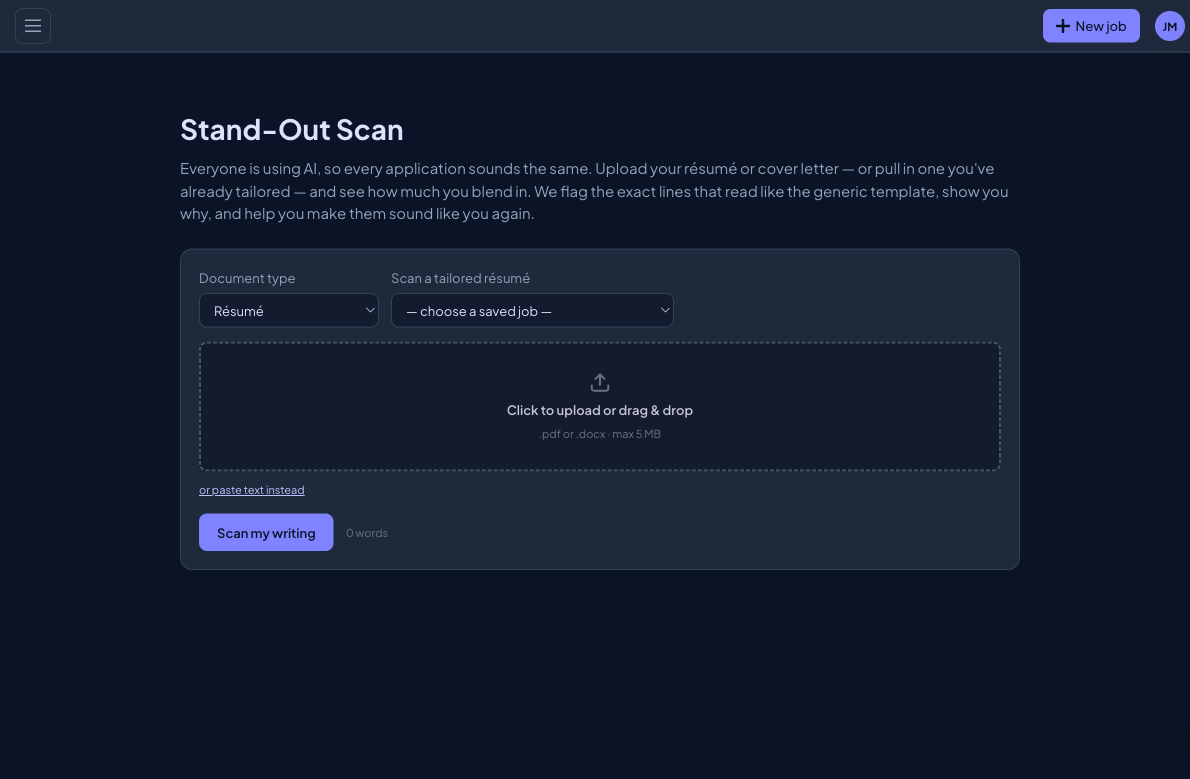The height and width of the screenshot is (779, 1190).
Task: Click the Stand-Out Scan heading
Action: 291,130
